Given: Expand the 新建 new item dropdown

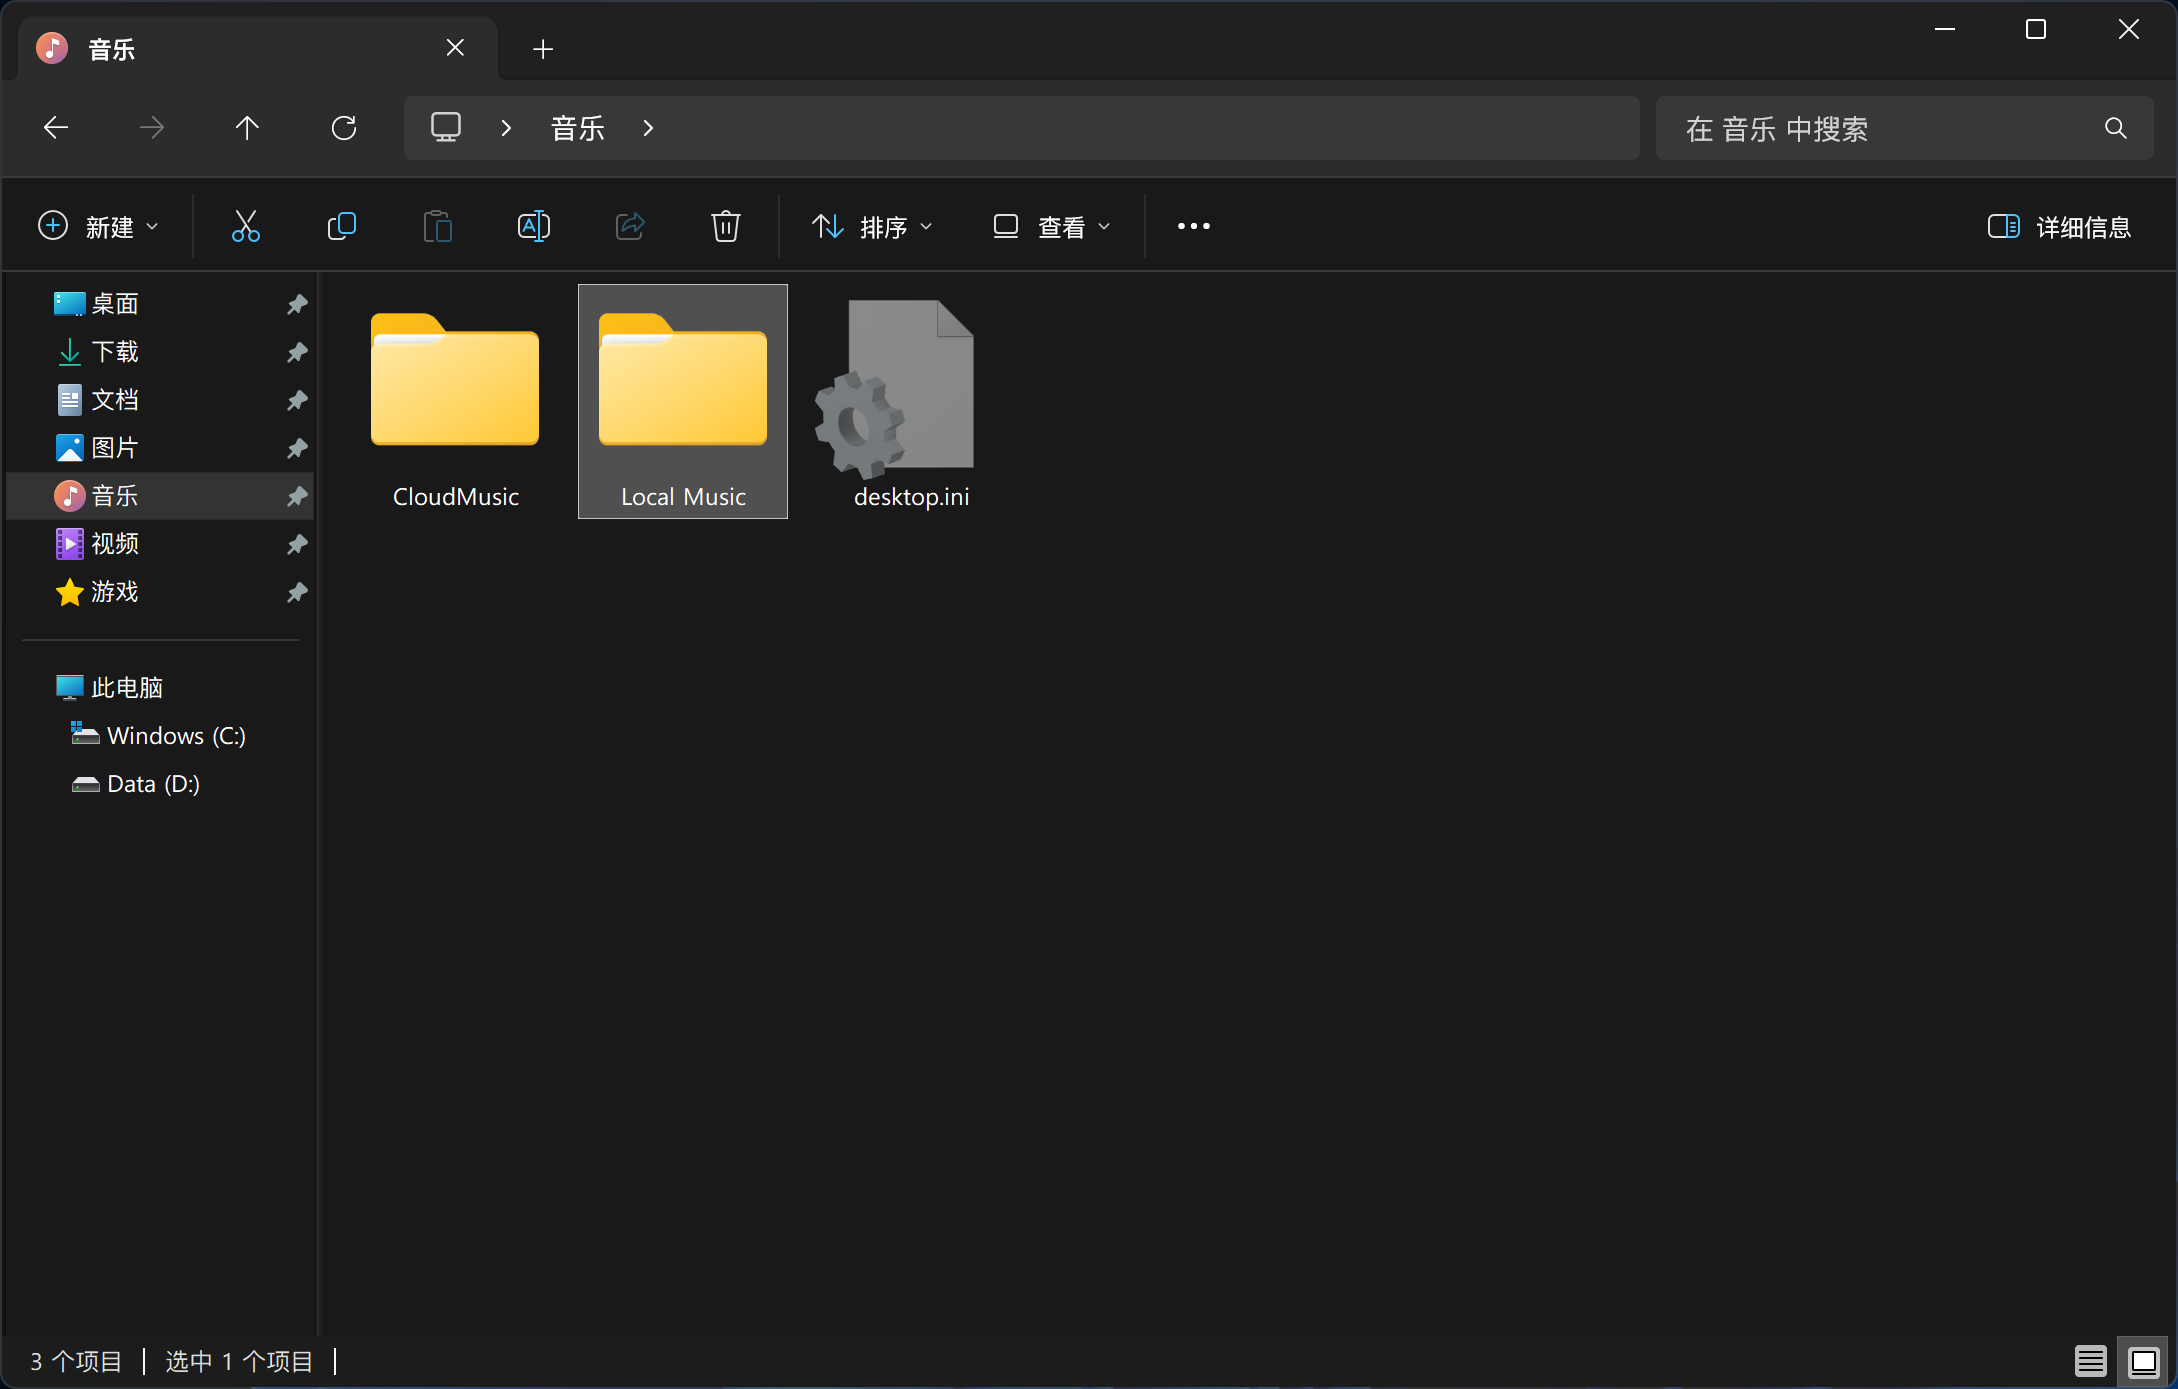Looking at the screenshot, I should pos(98,227).
